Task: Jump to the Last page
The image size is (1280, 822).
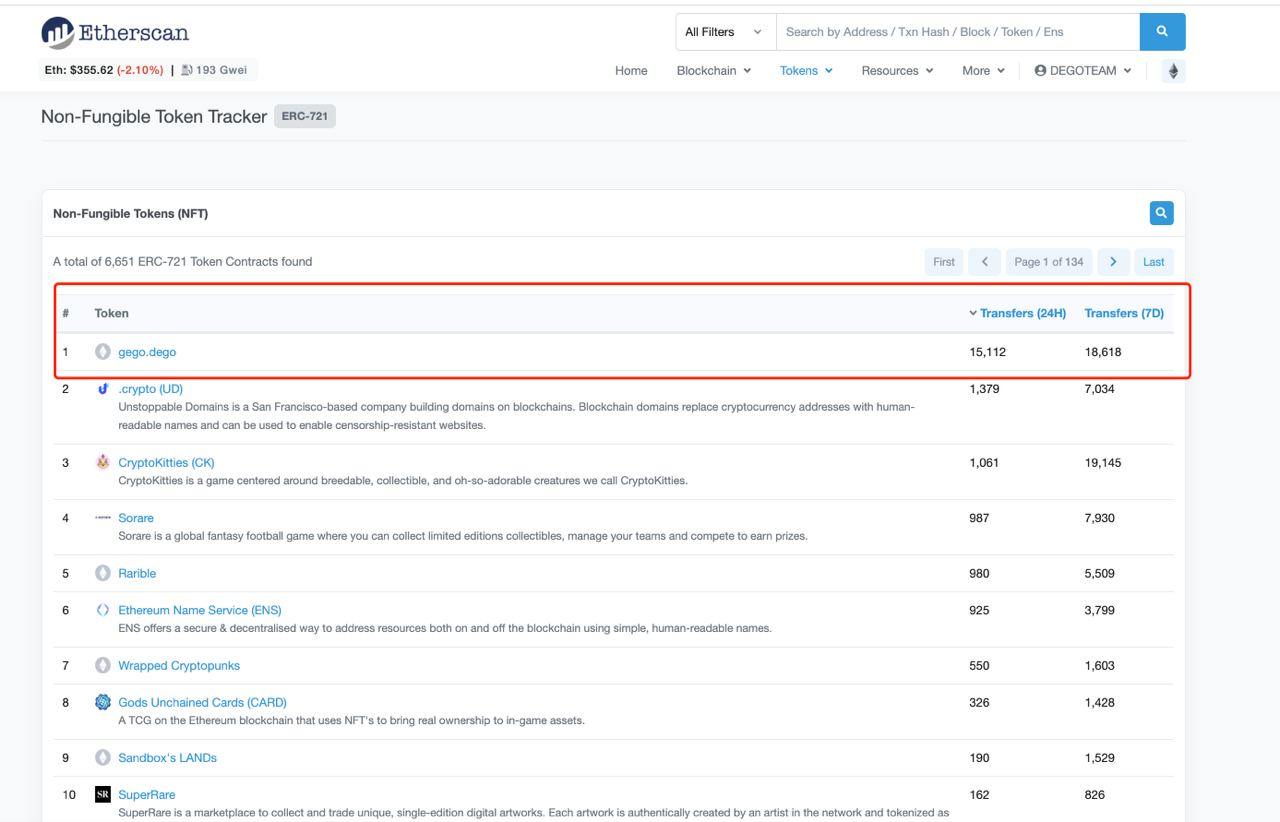Action: (1153, 262)
